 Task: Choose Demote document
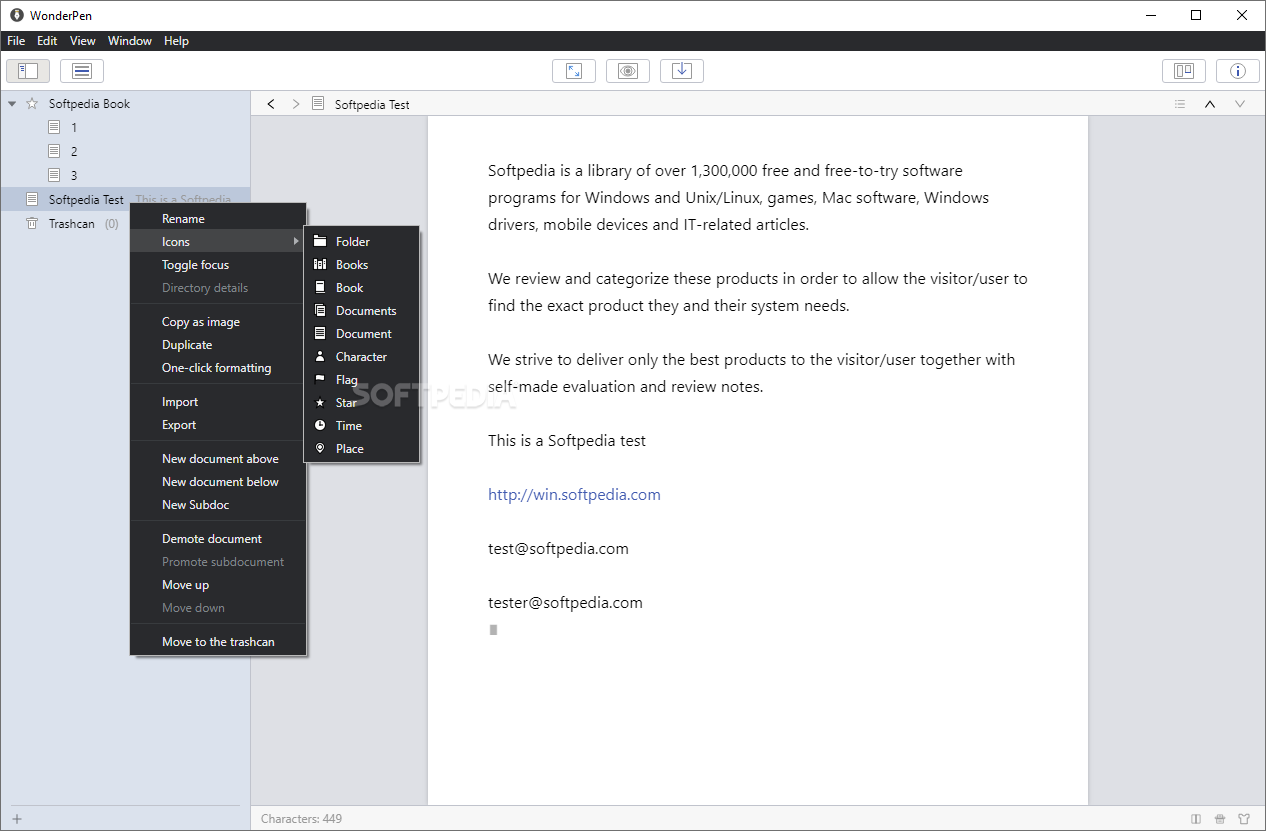[x=218, y=538]
